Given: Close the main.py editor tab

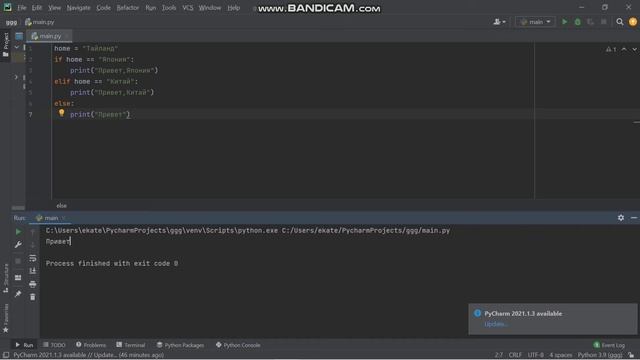Looking at the screenshot, I should click(67, 36).
